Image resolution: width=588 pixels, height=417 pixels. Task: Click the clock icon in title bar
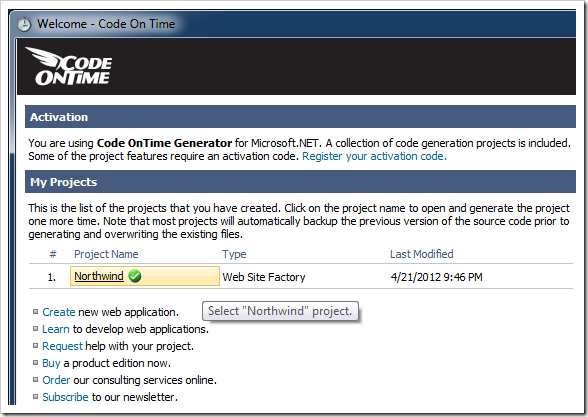tap(24, 24)
